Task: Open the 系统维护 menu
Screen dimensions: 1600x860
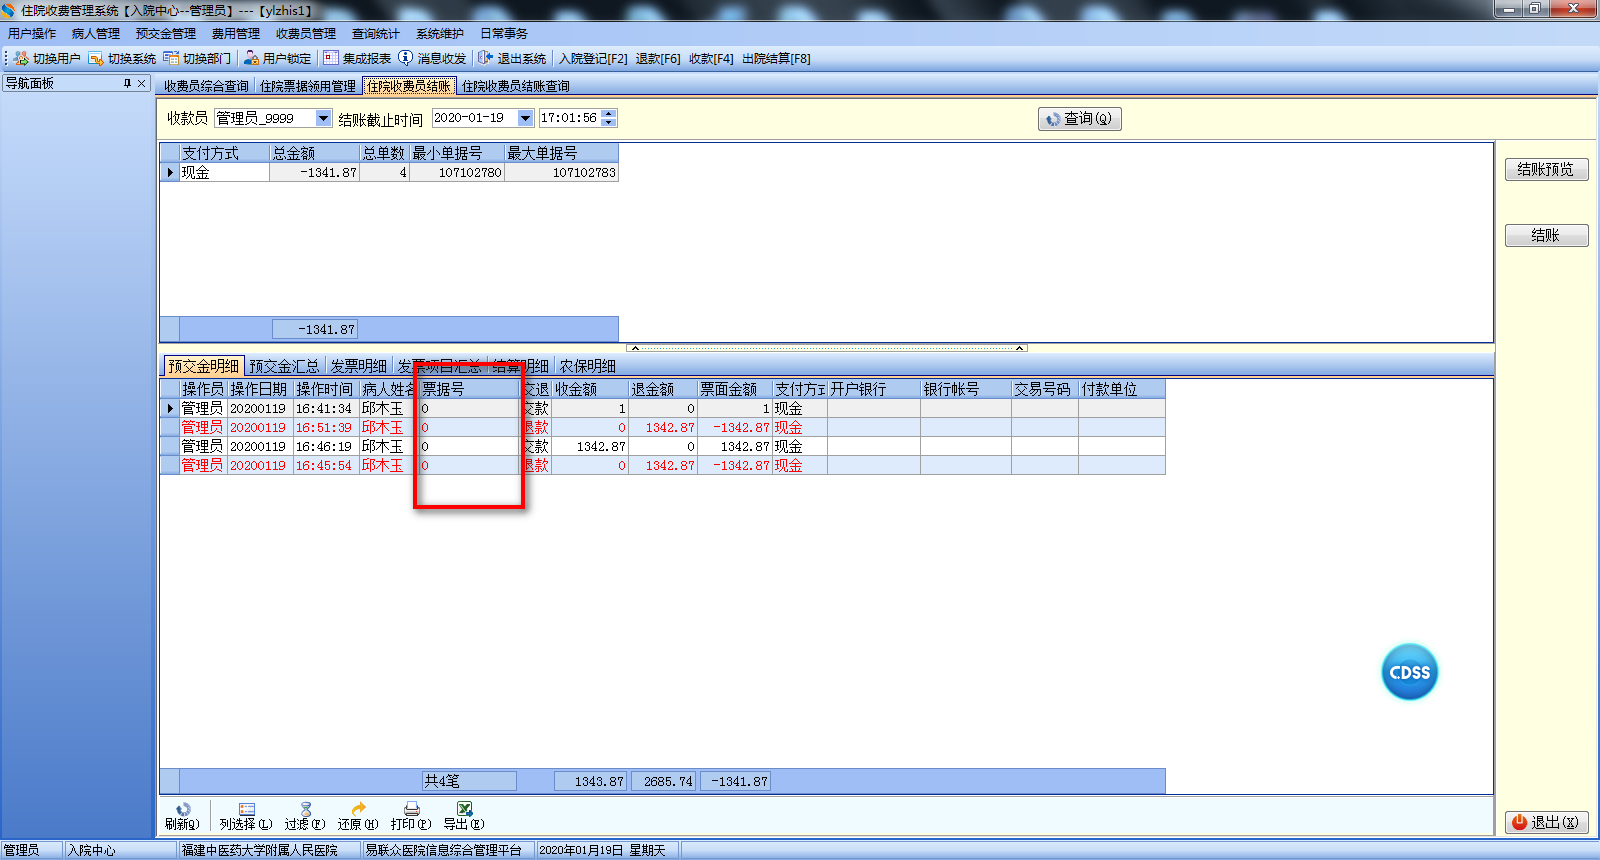Action: 440,34
